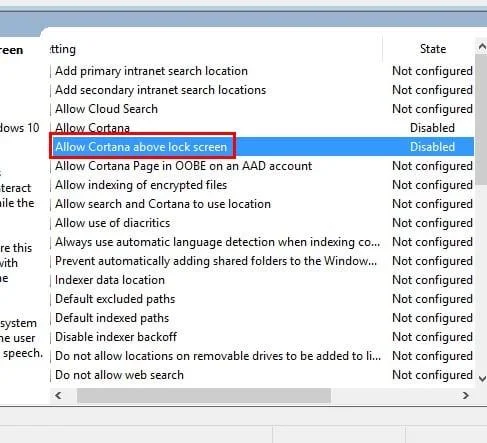
Task: Select the 'Allow Cloud Search' setting
Action: pos(106,109)
